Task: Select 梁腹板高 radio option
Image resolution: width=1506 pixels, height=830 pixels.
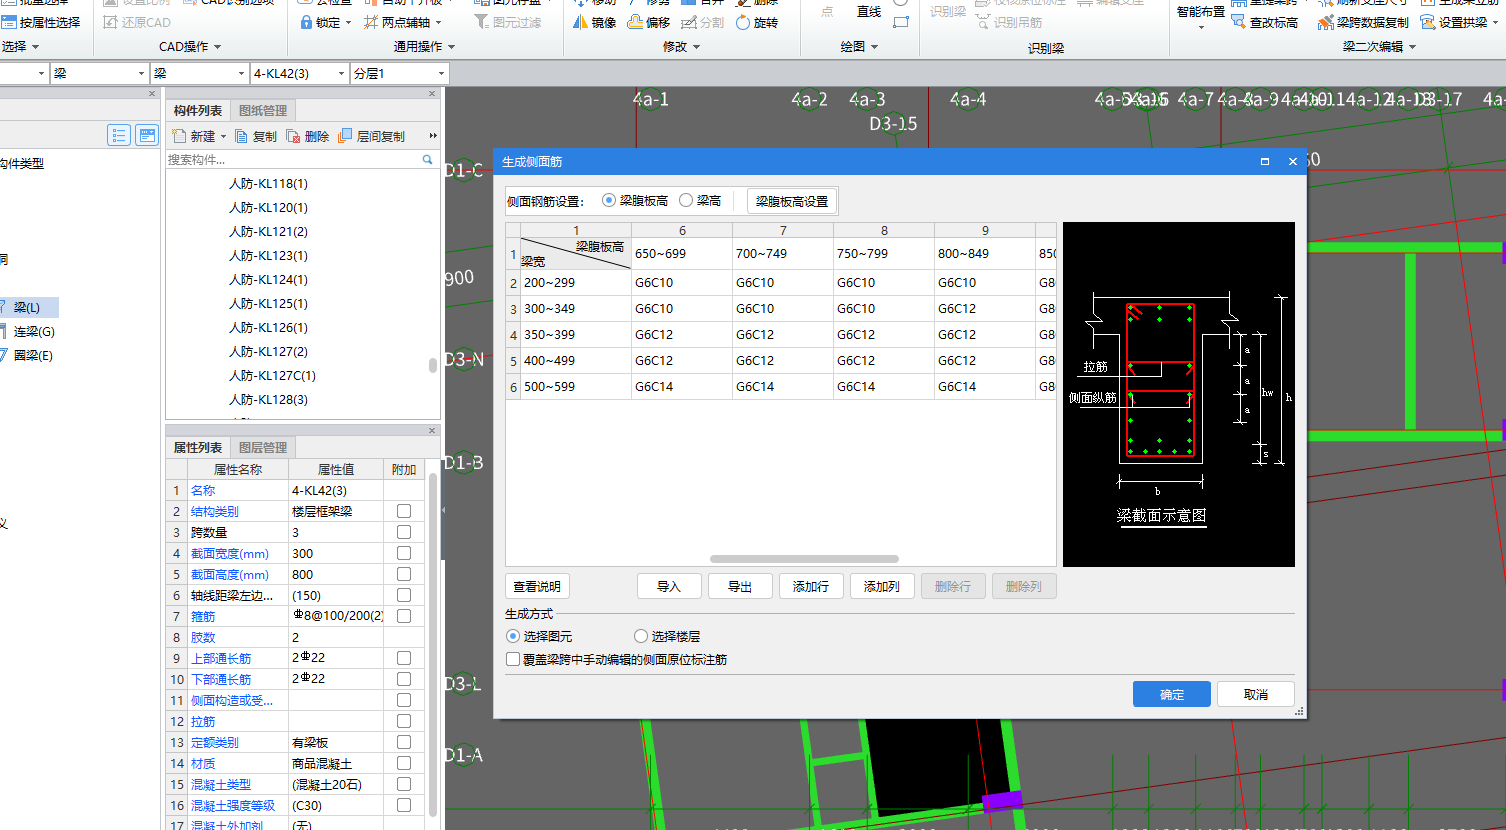Action: [609, 200]
